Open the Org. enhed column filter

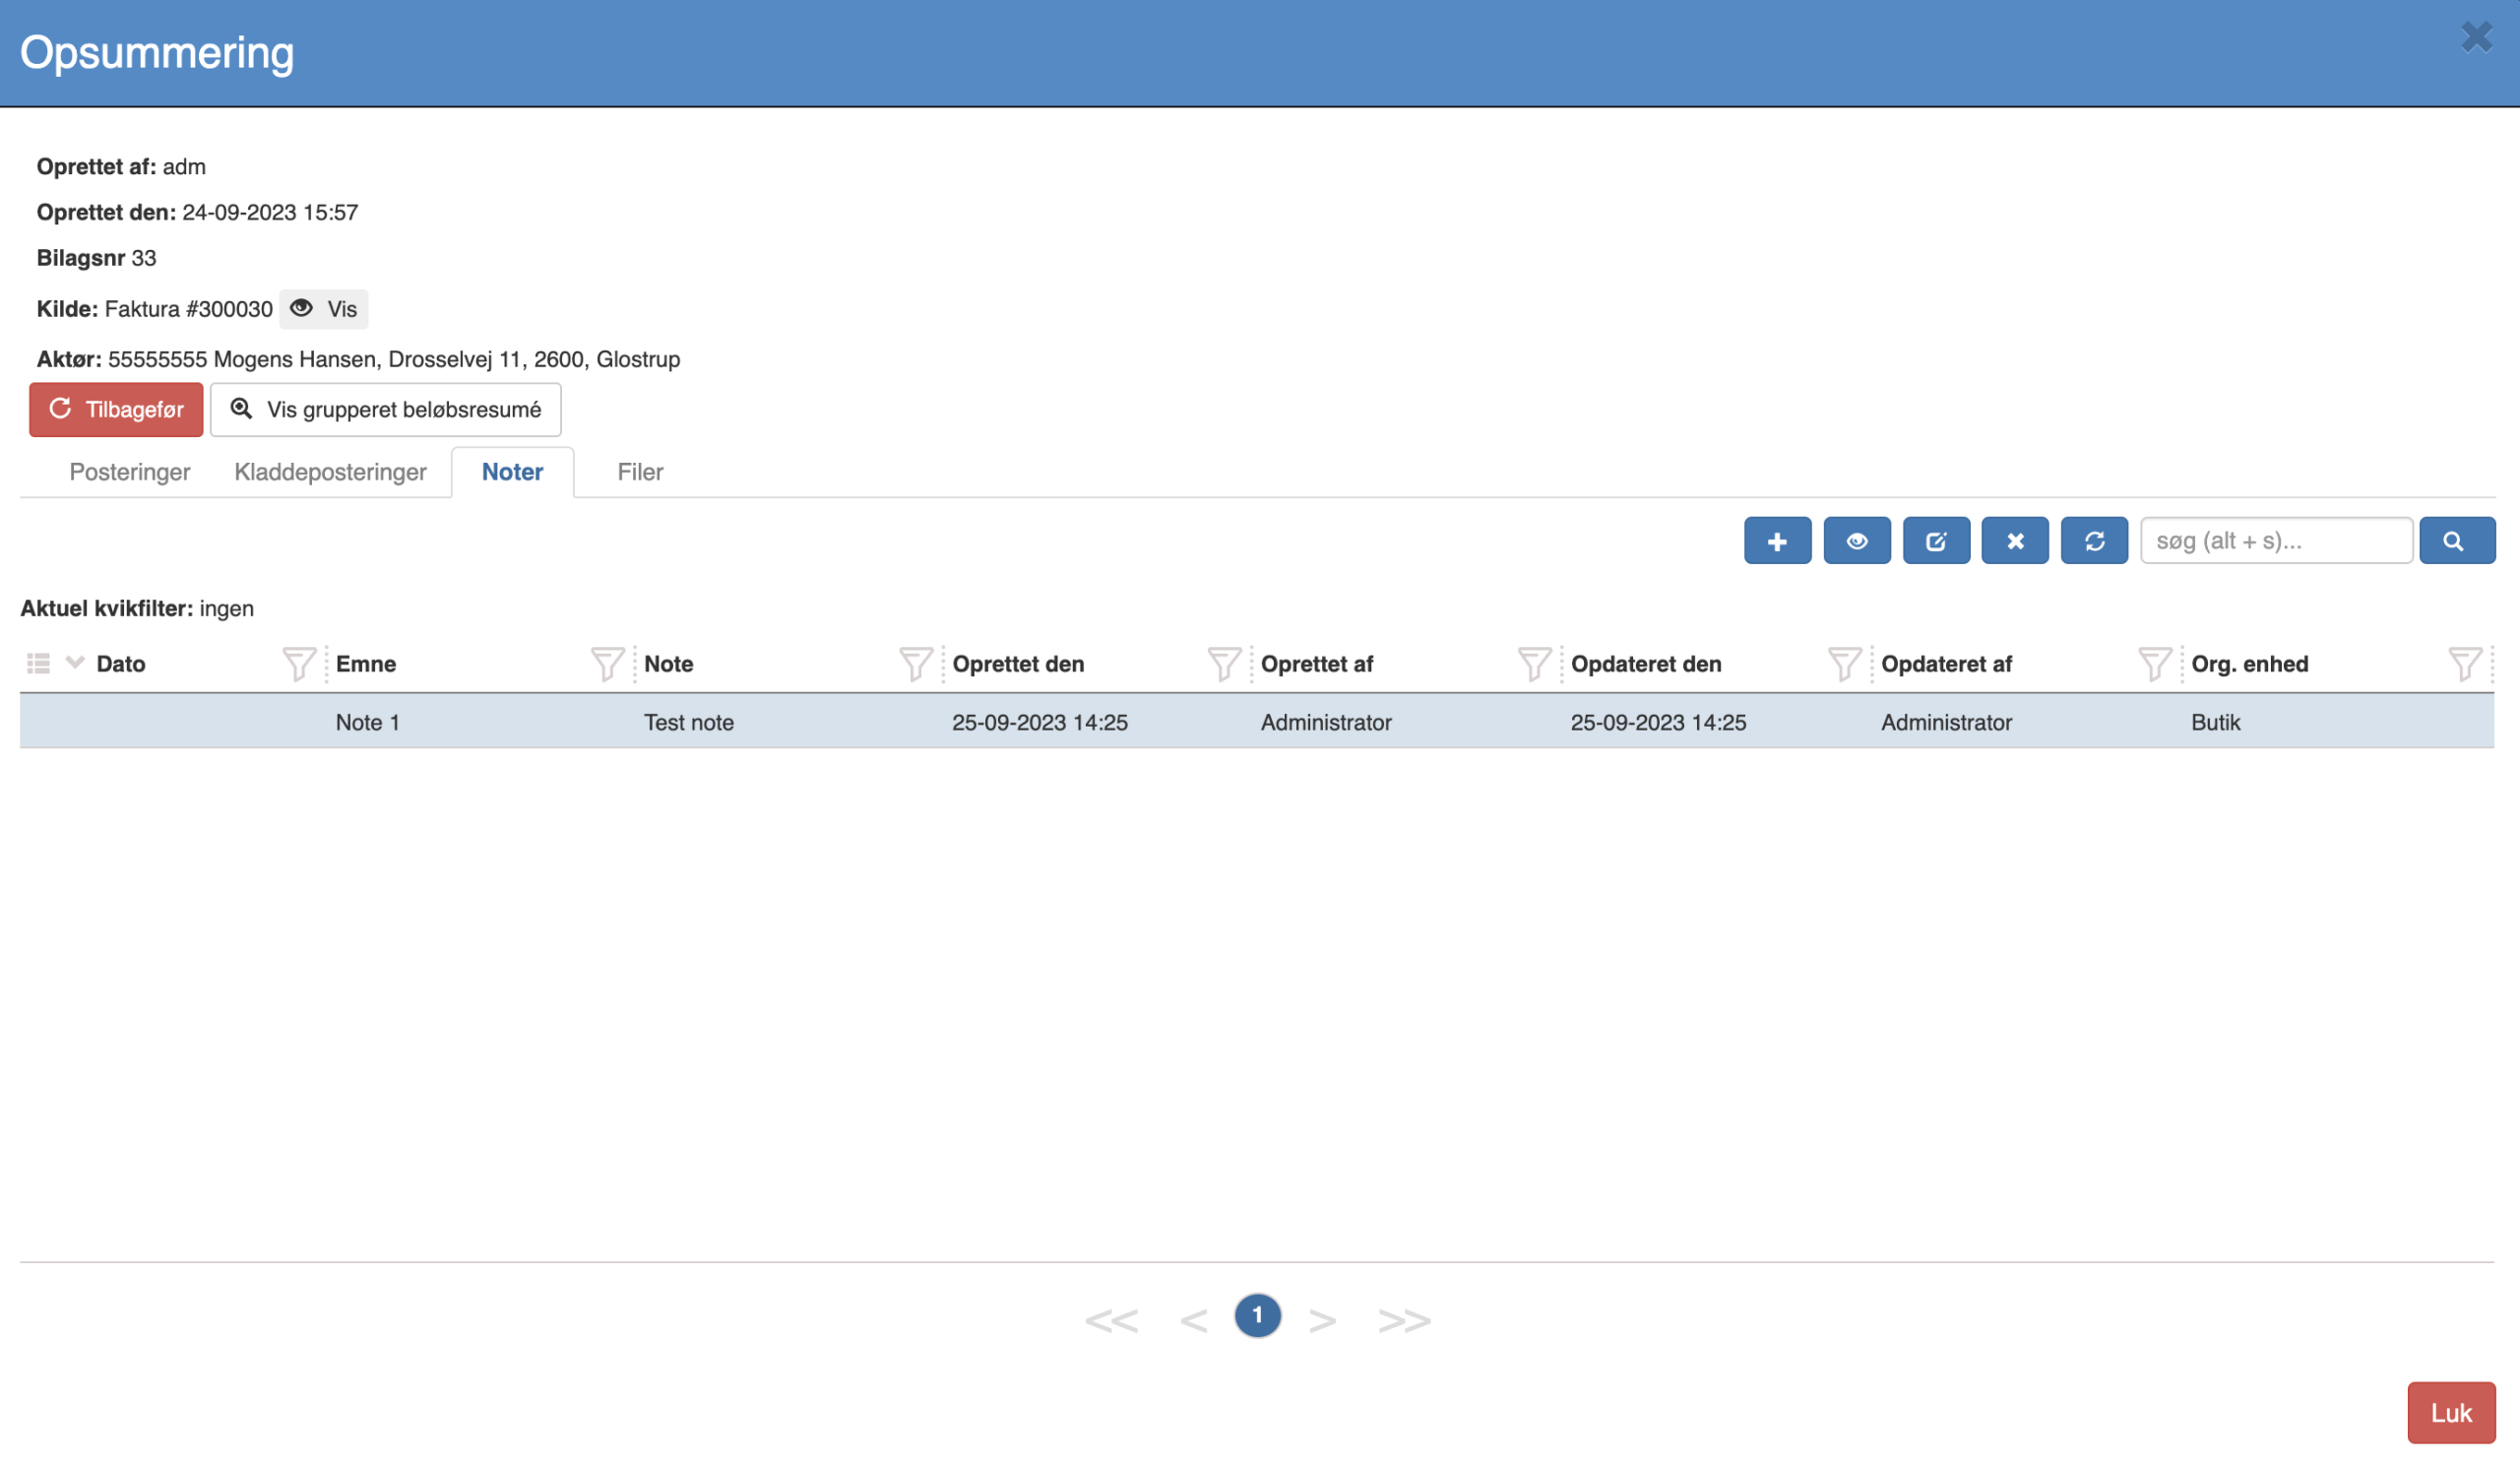(x=2464, y=664)
